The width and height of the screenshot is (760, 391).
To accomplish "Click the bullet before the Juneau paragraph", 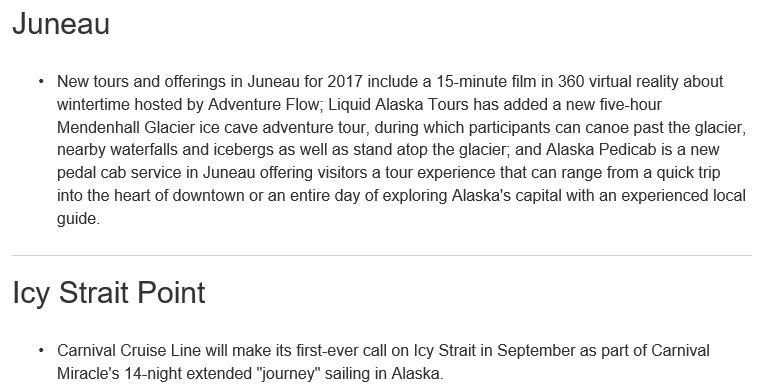I will pos(41,81).
